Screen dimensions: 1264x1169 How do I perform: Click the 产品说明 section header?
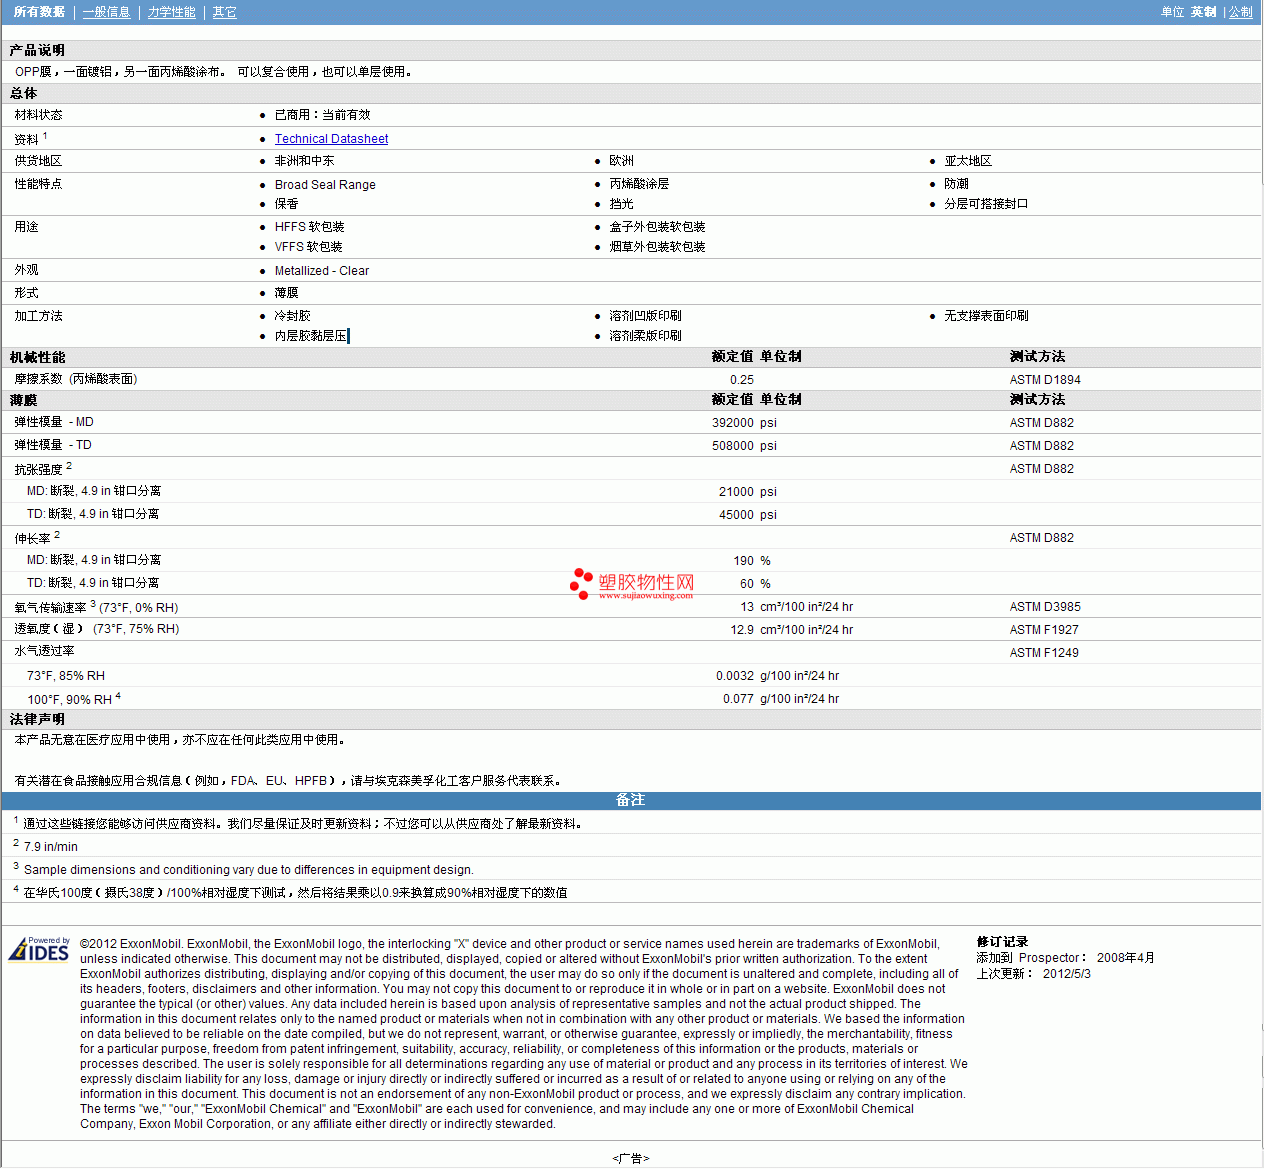(37, 50)
